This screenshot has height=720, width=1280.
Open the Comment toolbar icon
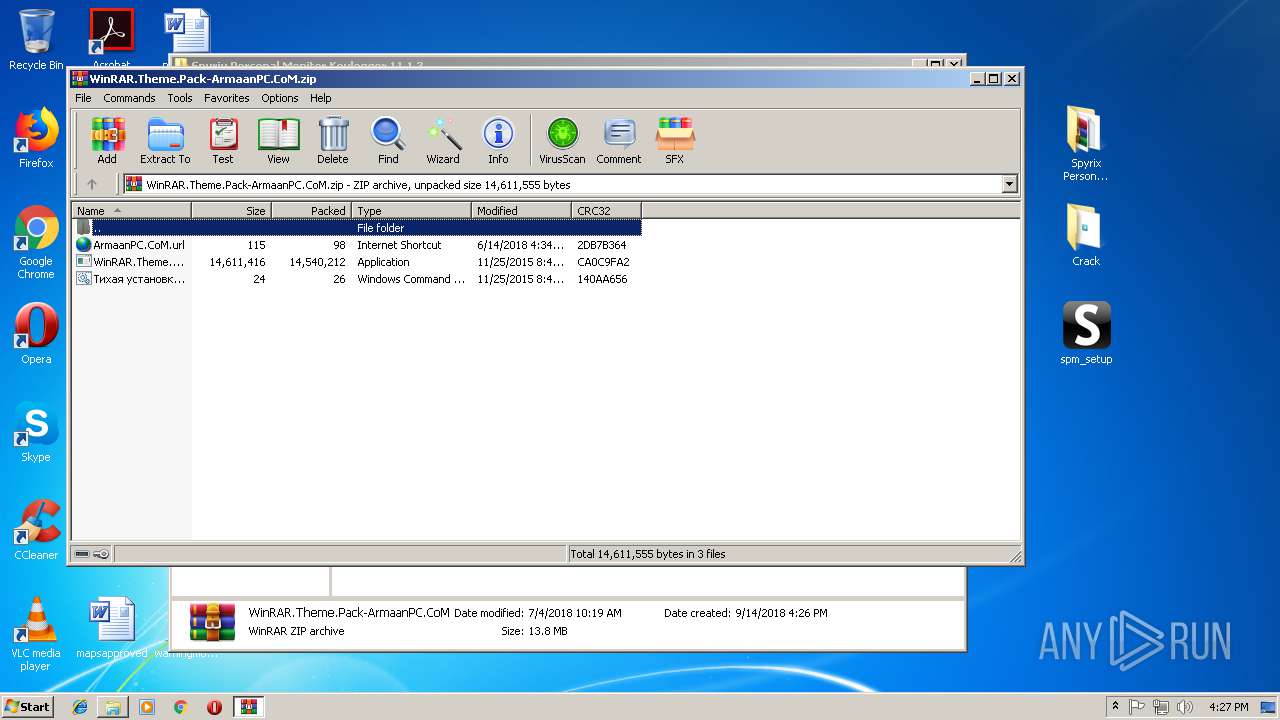pyautogui.click(x=619, y=140)
